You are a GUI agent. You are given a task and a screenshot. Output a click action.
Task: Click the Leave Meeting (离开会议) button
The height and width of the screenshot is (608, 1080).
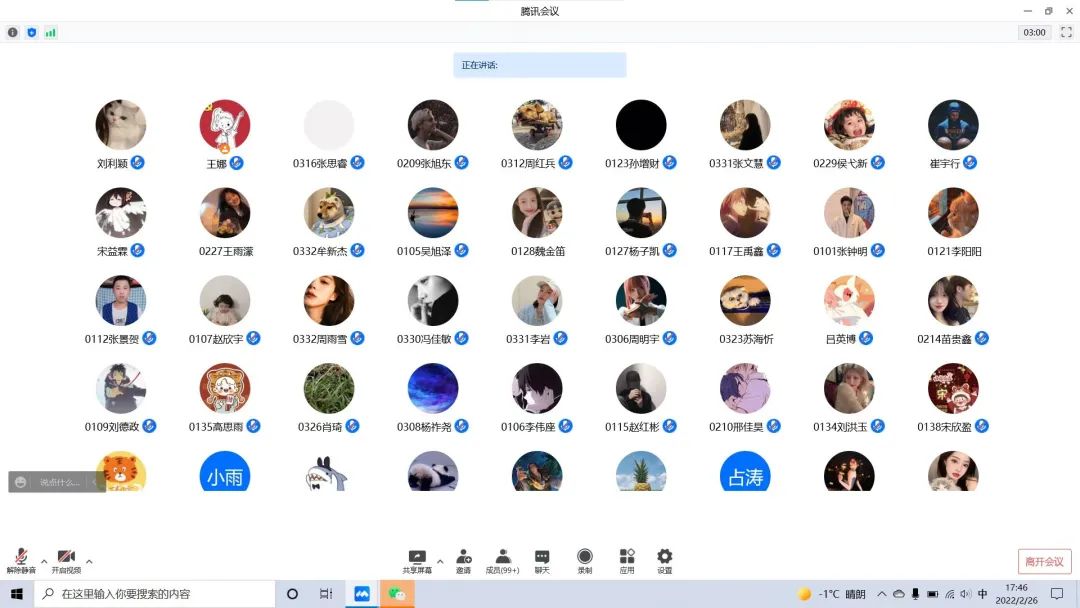1044,561
